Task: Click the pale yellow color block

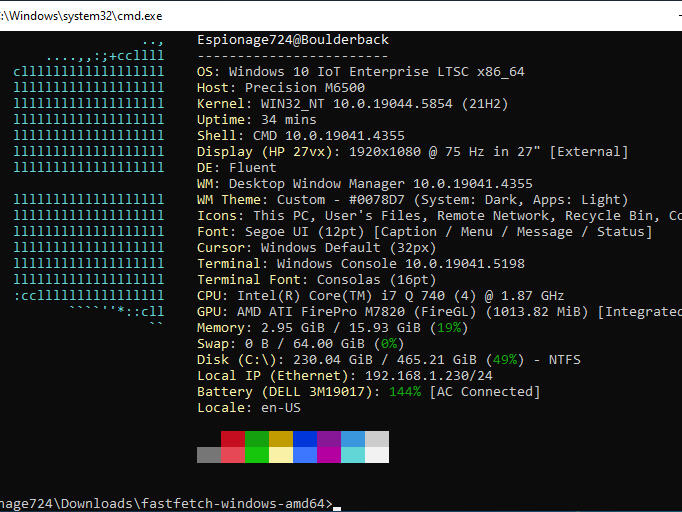Action: pos(281,455)
